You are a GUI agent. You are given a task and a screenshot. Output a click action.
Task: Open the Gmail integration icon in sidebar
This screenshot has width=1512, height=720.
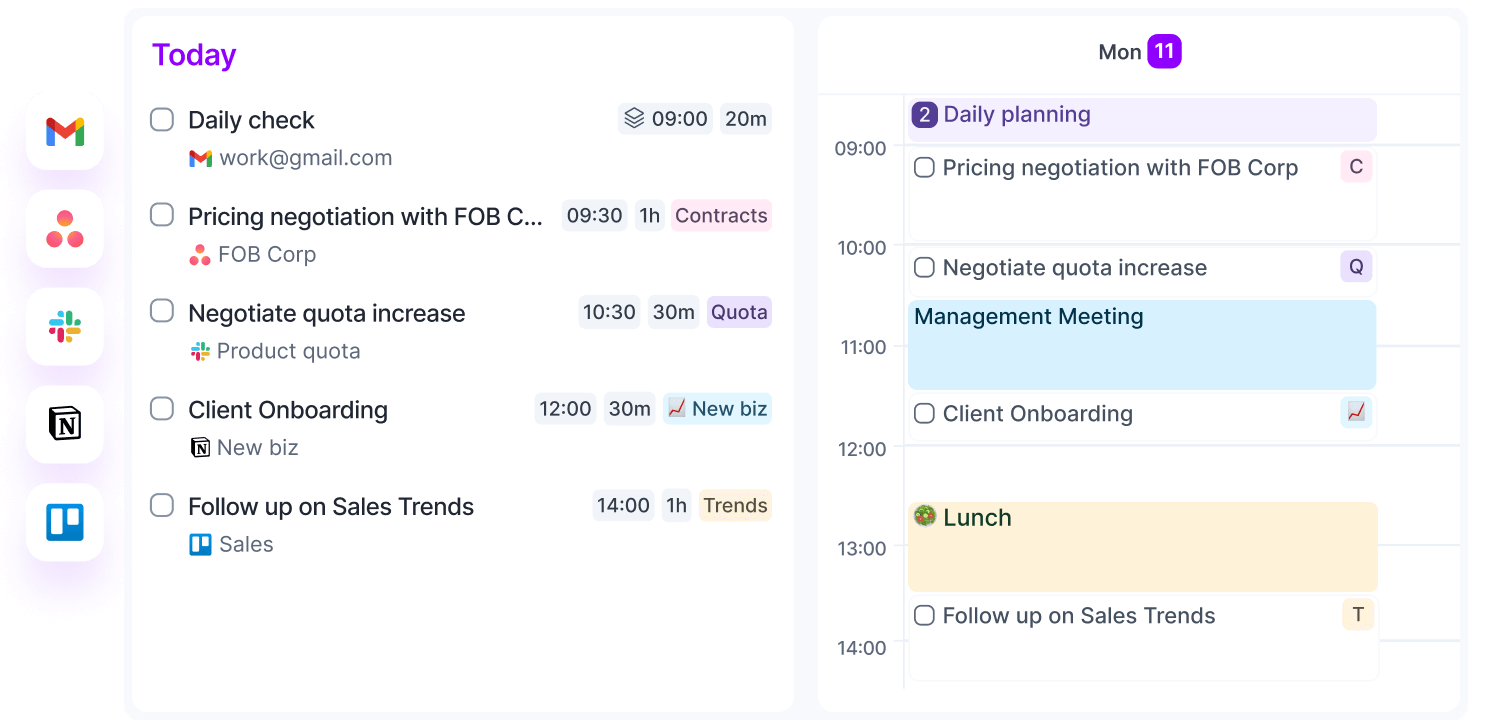65,132
